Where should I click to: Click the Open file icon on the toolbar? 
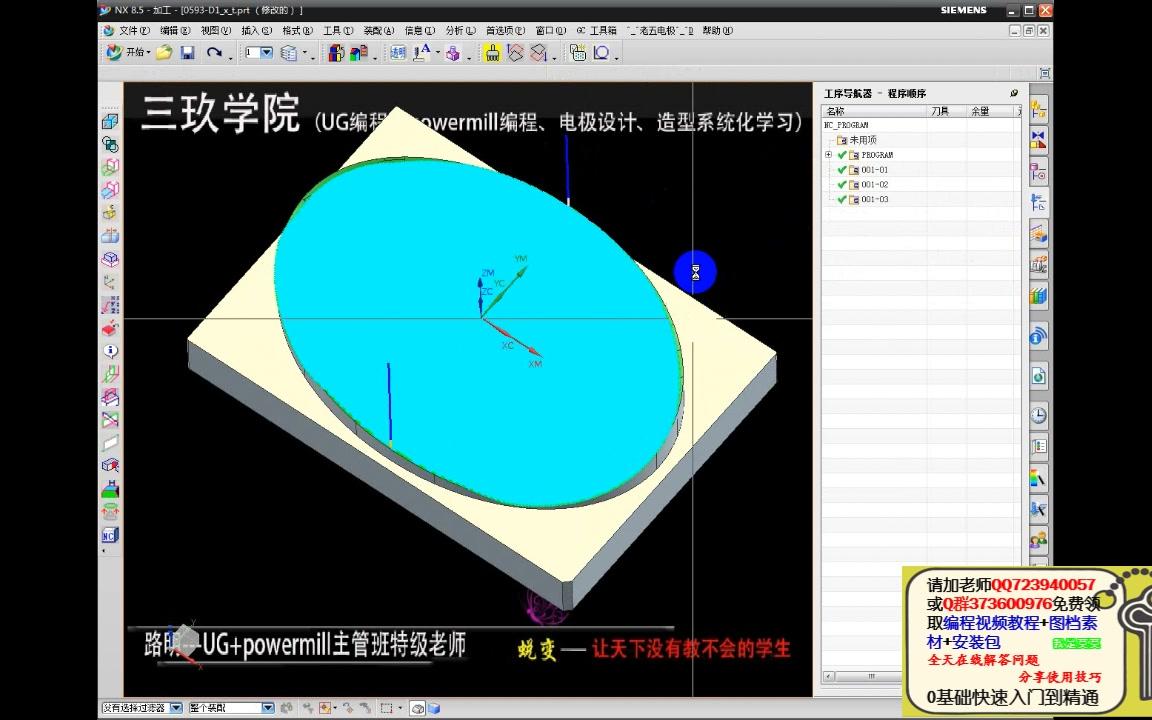[161, 52]
